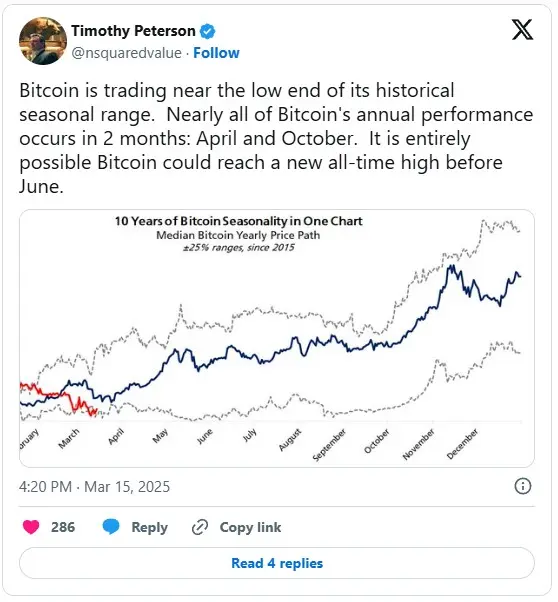Click the chain link icon
The width and height of the screenshot is (558, 602).
(200, 527)
